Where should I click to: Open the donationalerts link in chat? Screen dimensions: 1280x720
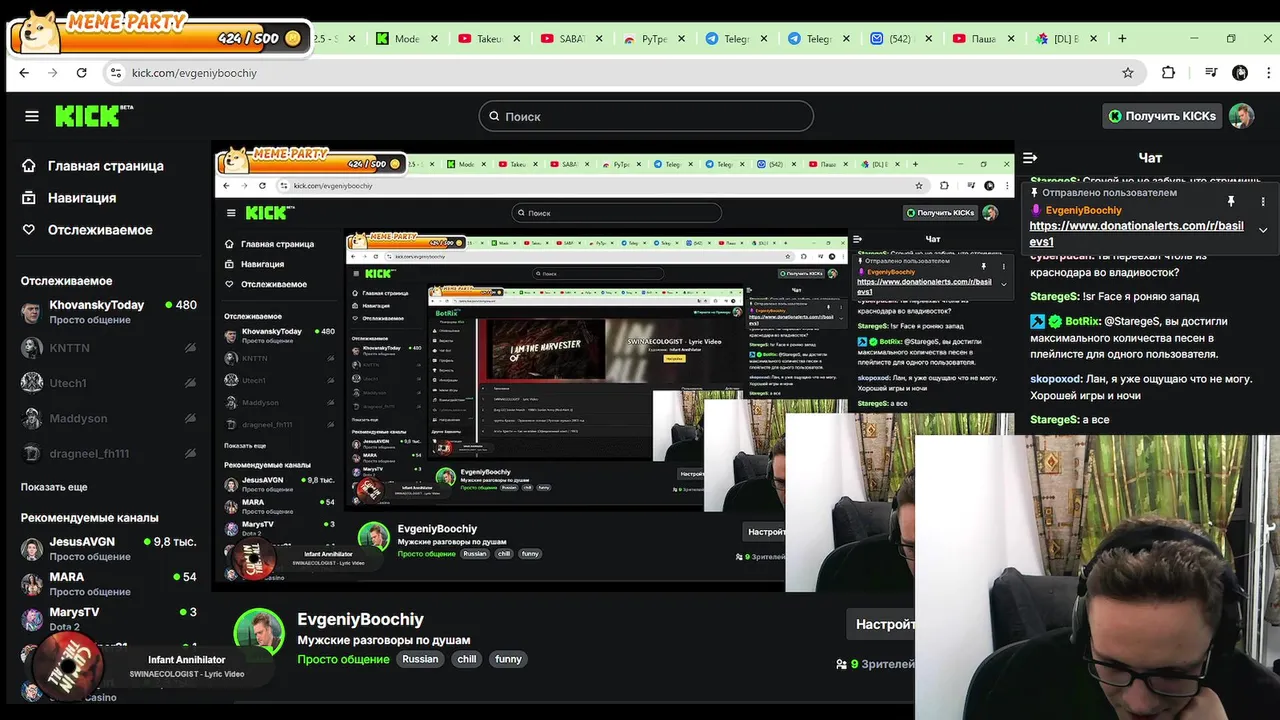pyautogui.click(x=1136, y=233)
